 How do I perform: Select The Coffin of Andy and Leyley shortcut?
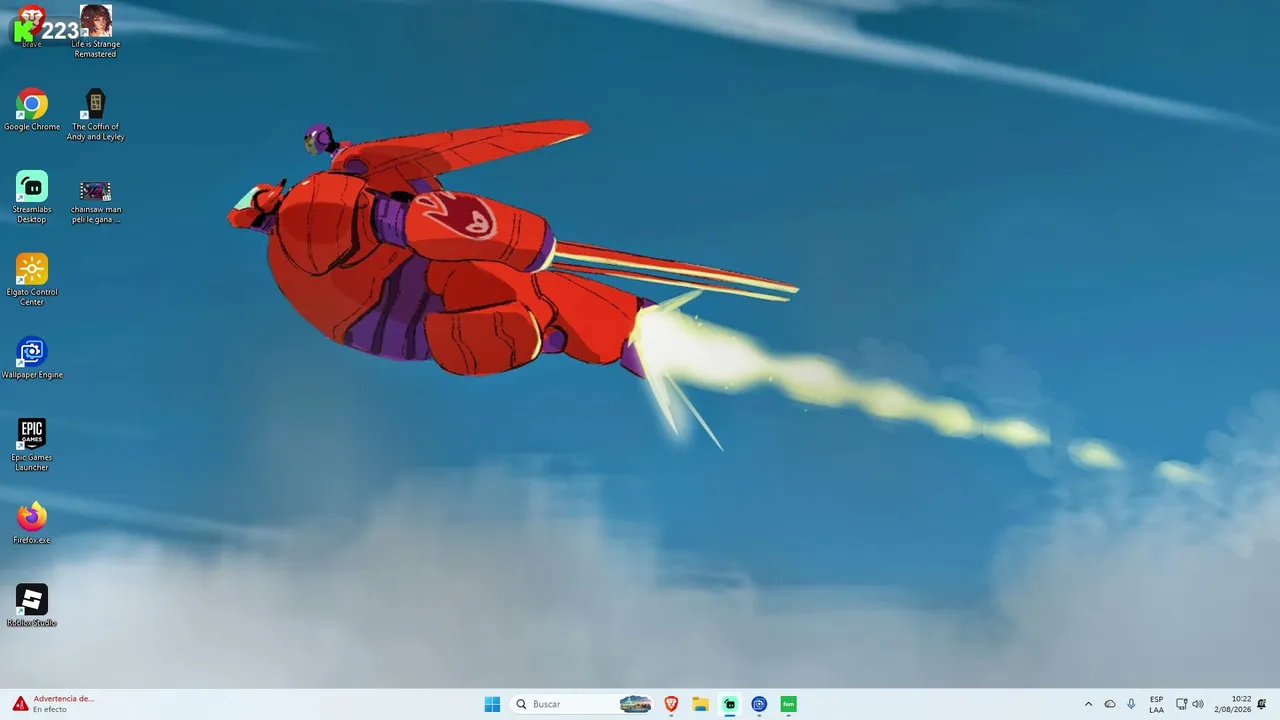click(96, 115)
